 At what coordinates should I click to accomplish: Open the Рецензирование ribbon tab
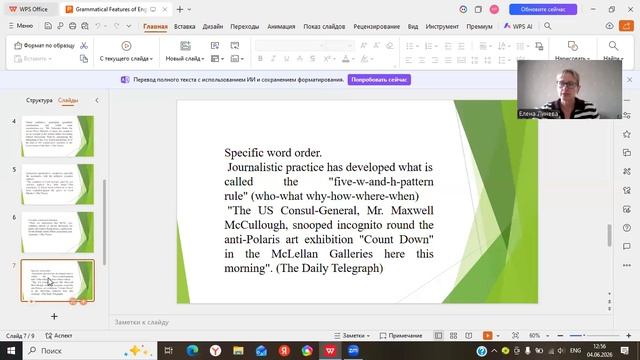click(x=376, y=26)
